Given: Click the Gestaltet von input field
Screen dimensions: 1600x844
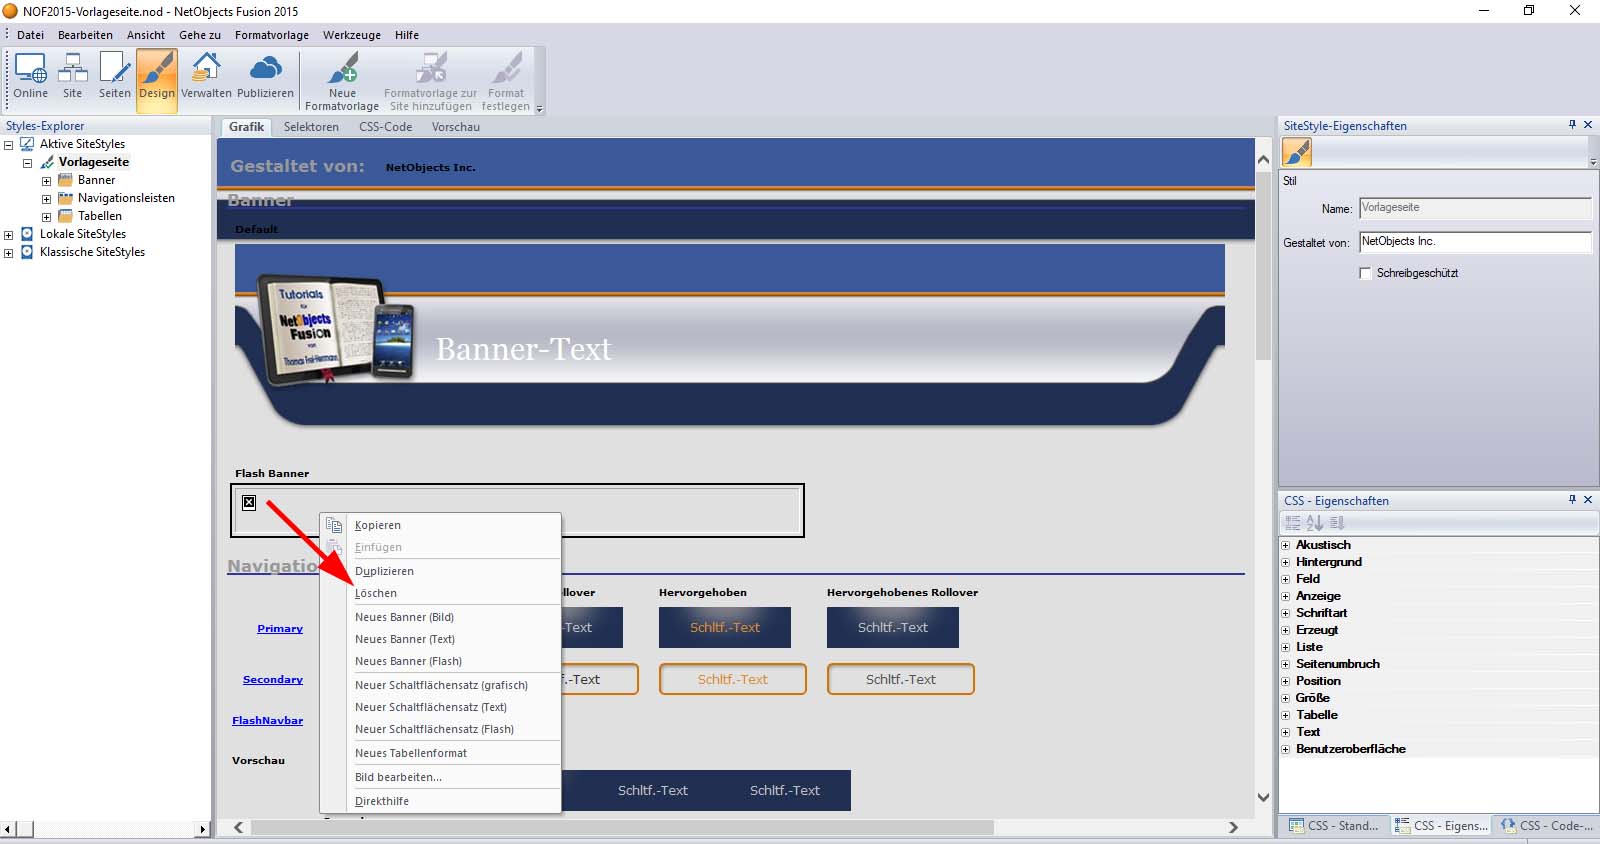Looking at the screenshot, I should tap(1474, 242).
